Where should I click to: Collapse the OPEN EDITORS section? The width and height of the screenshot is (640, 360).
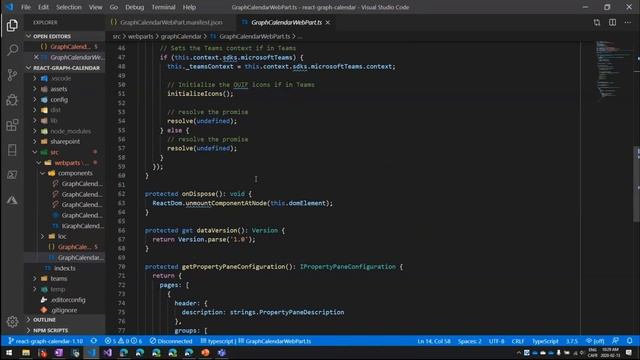pos(64,36)
